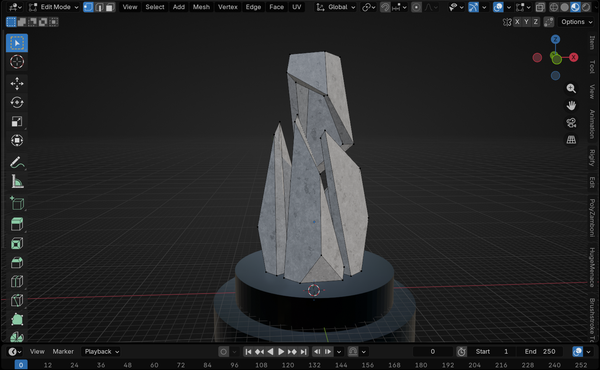Click frame 120 on timeline ruler
The height and width of the screenshot is (370, 600).
(288, 365)
